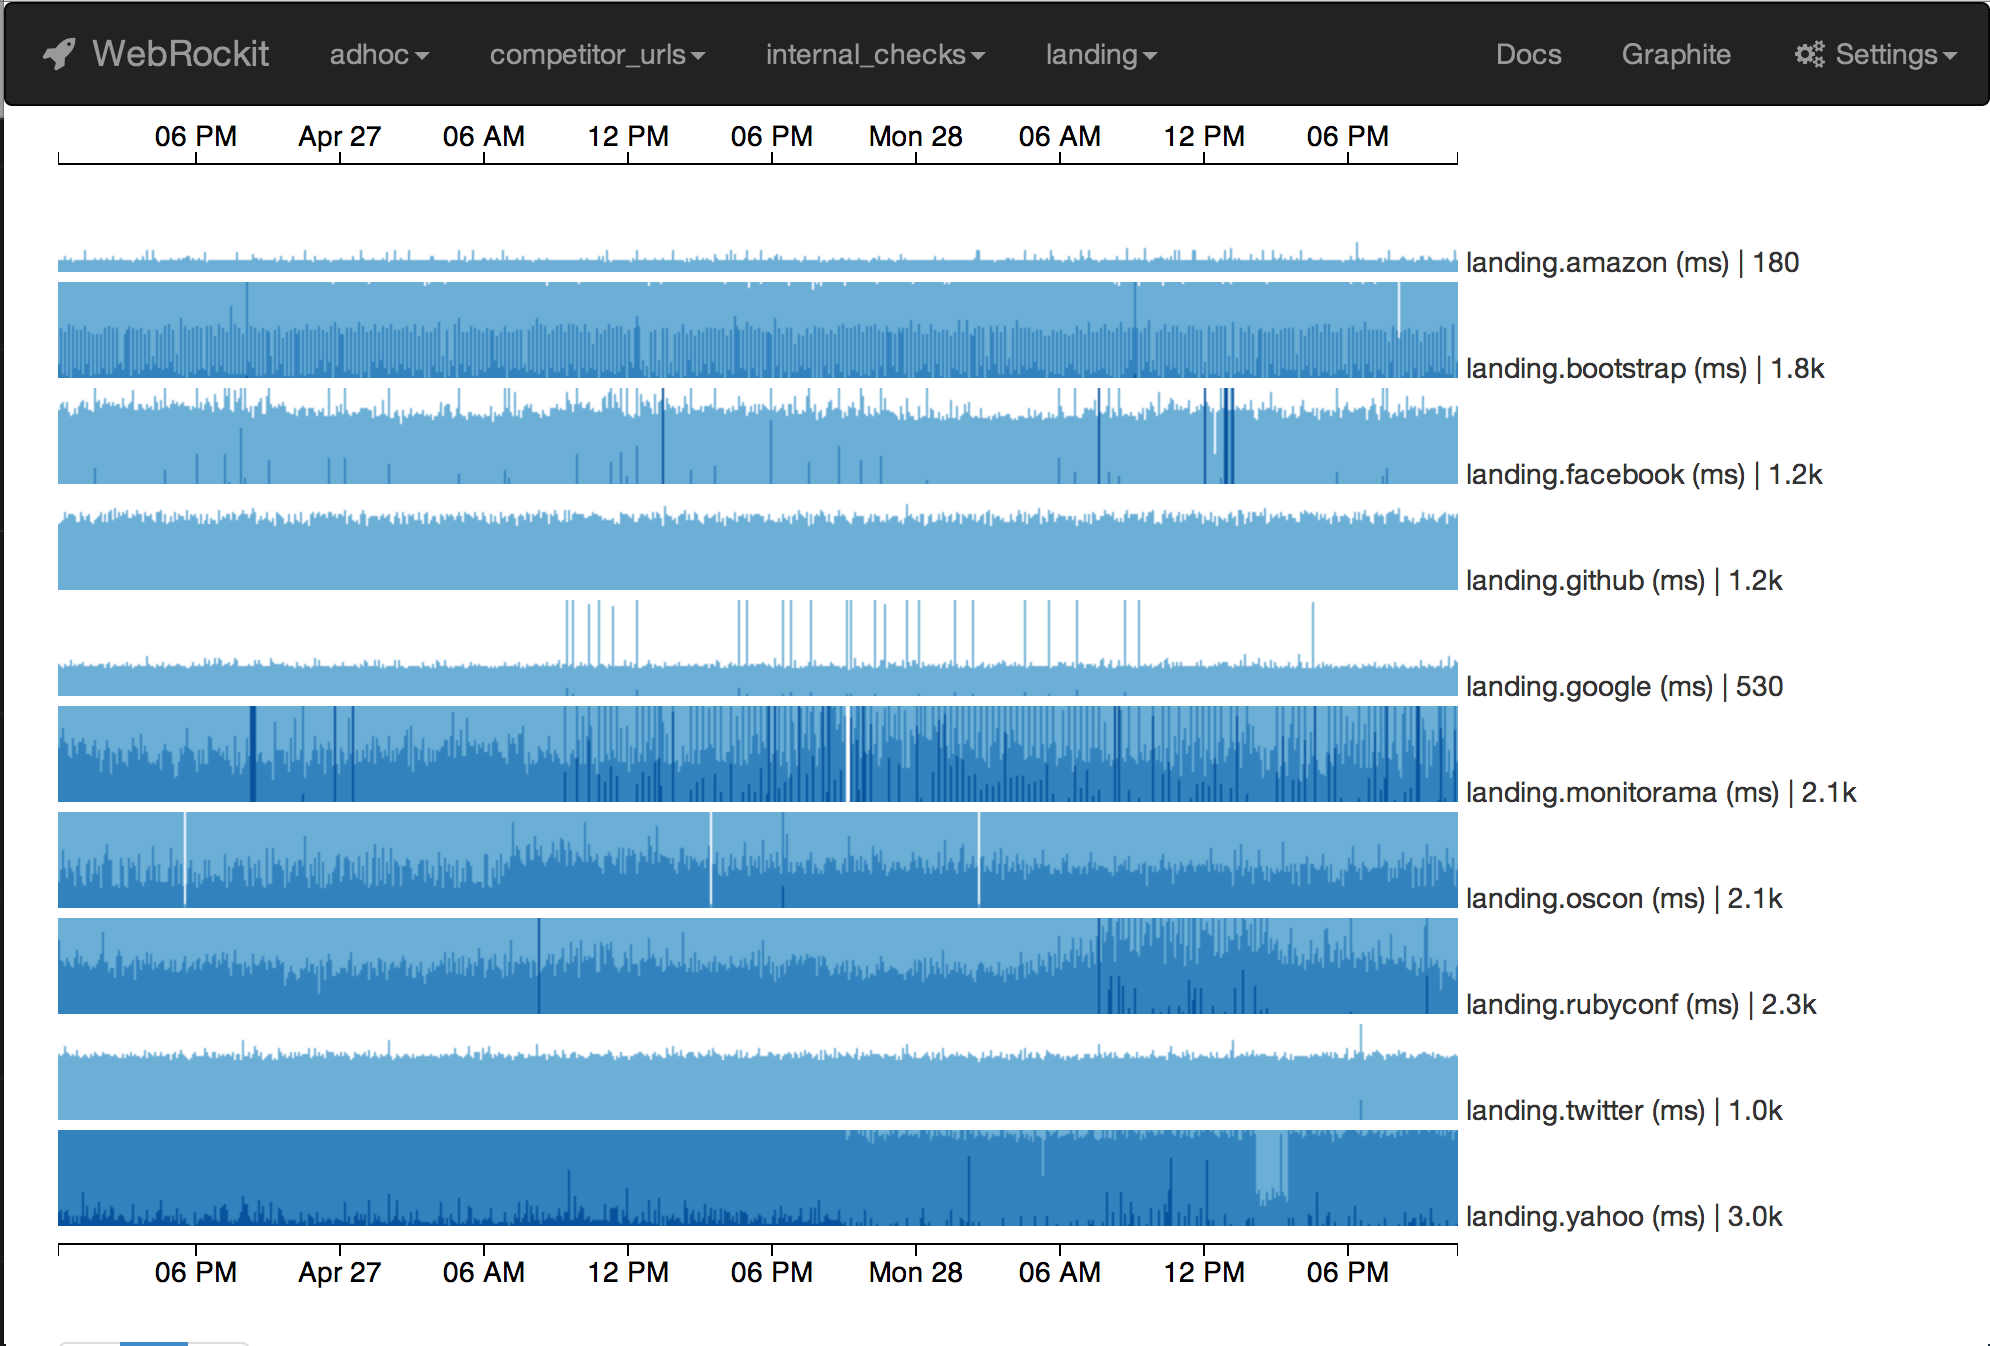Image resolution: width=1990 pixels, height=1346 pixels.
Task: Click the bottom axis Apr 27 tick label
Action: pyautogui.click(x=340, y=1272)
